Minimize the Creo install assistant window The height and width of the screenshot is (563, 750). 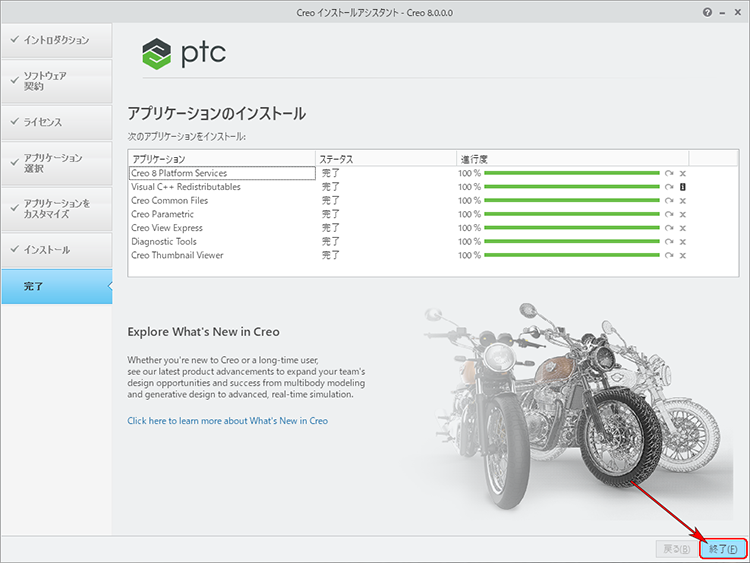pyautogui.click(x=722, y=13)
